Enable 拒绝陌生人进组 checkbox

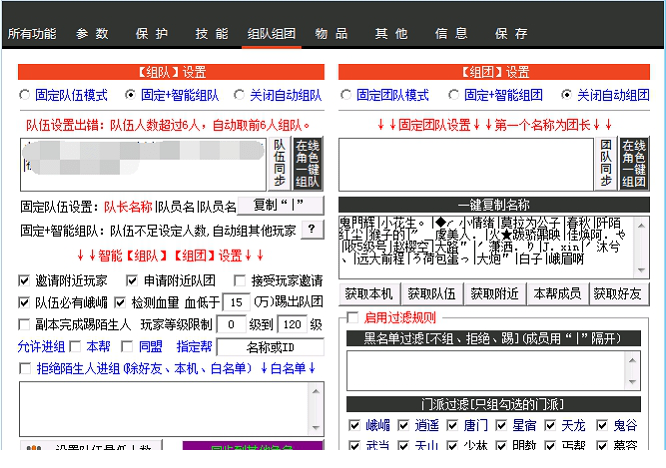pos(25,368)
